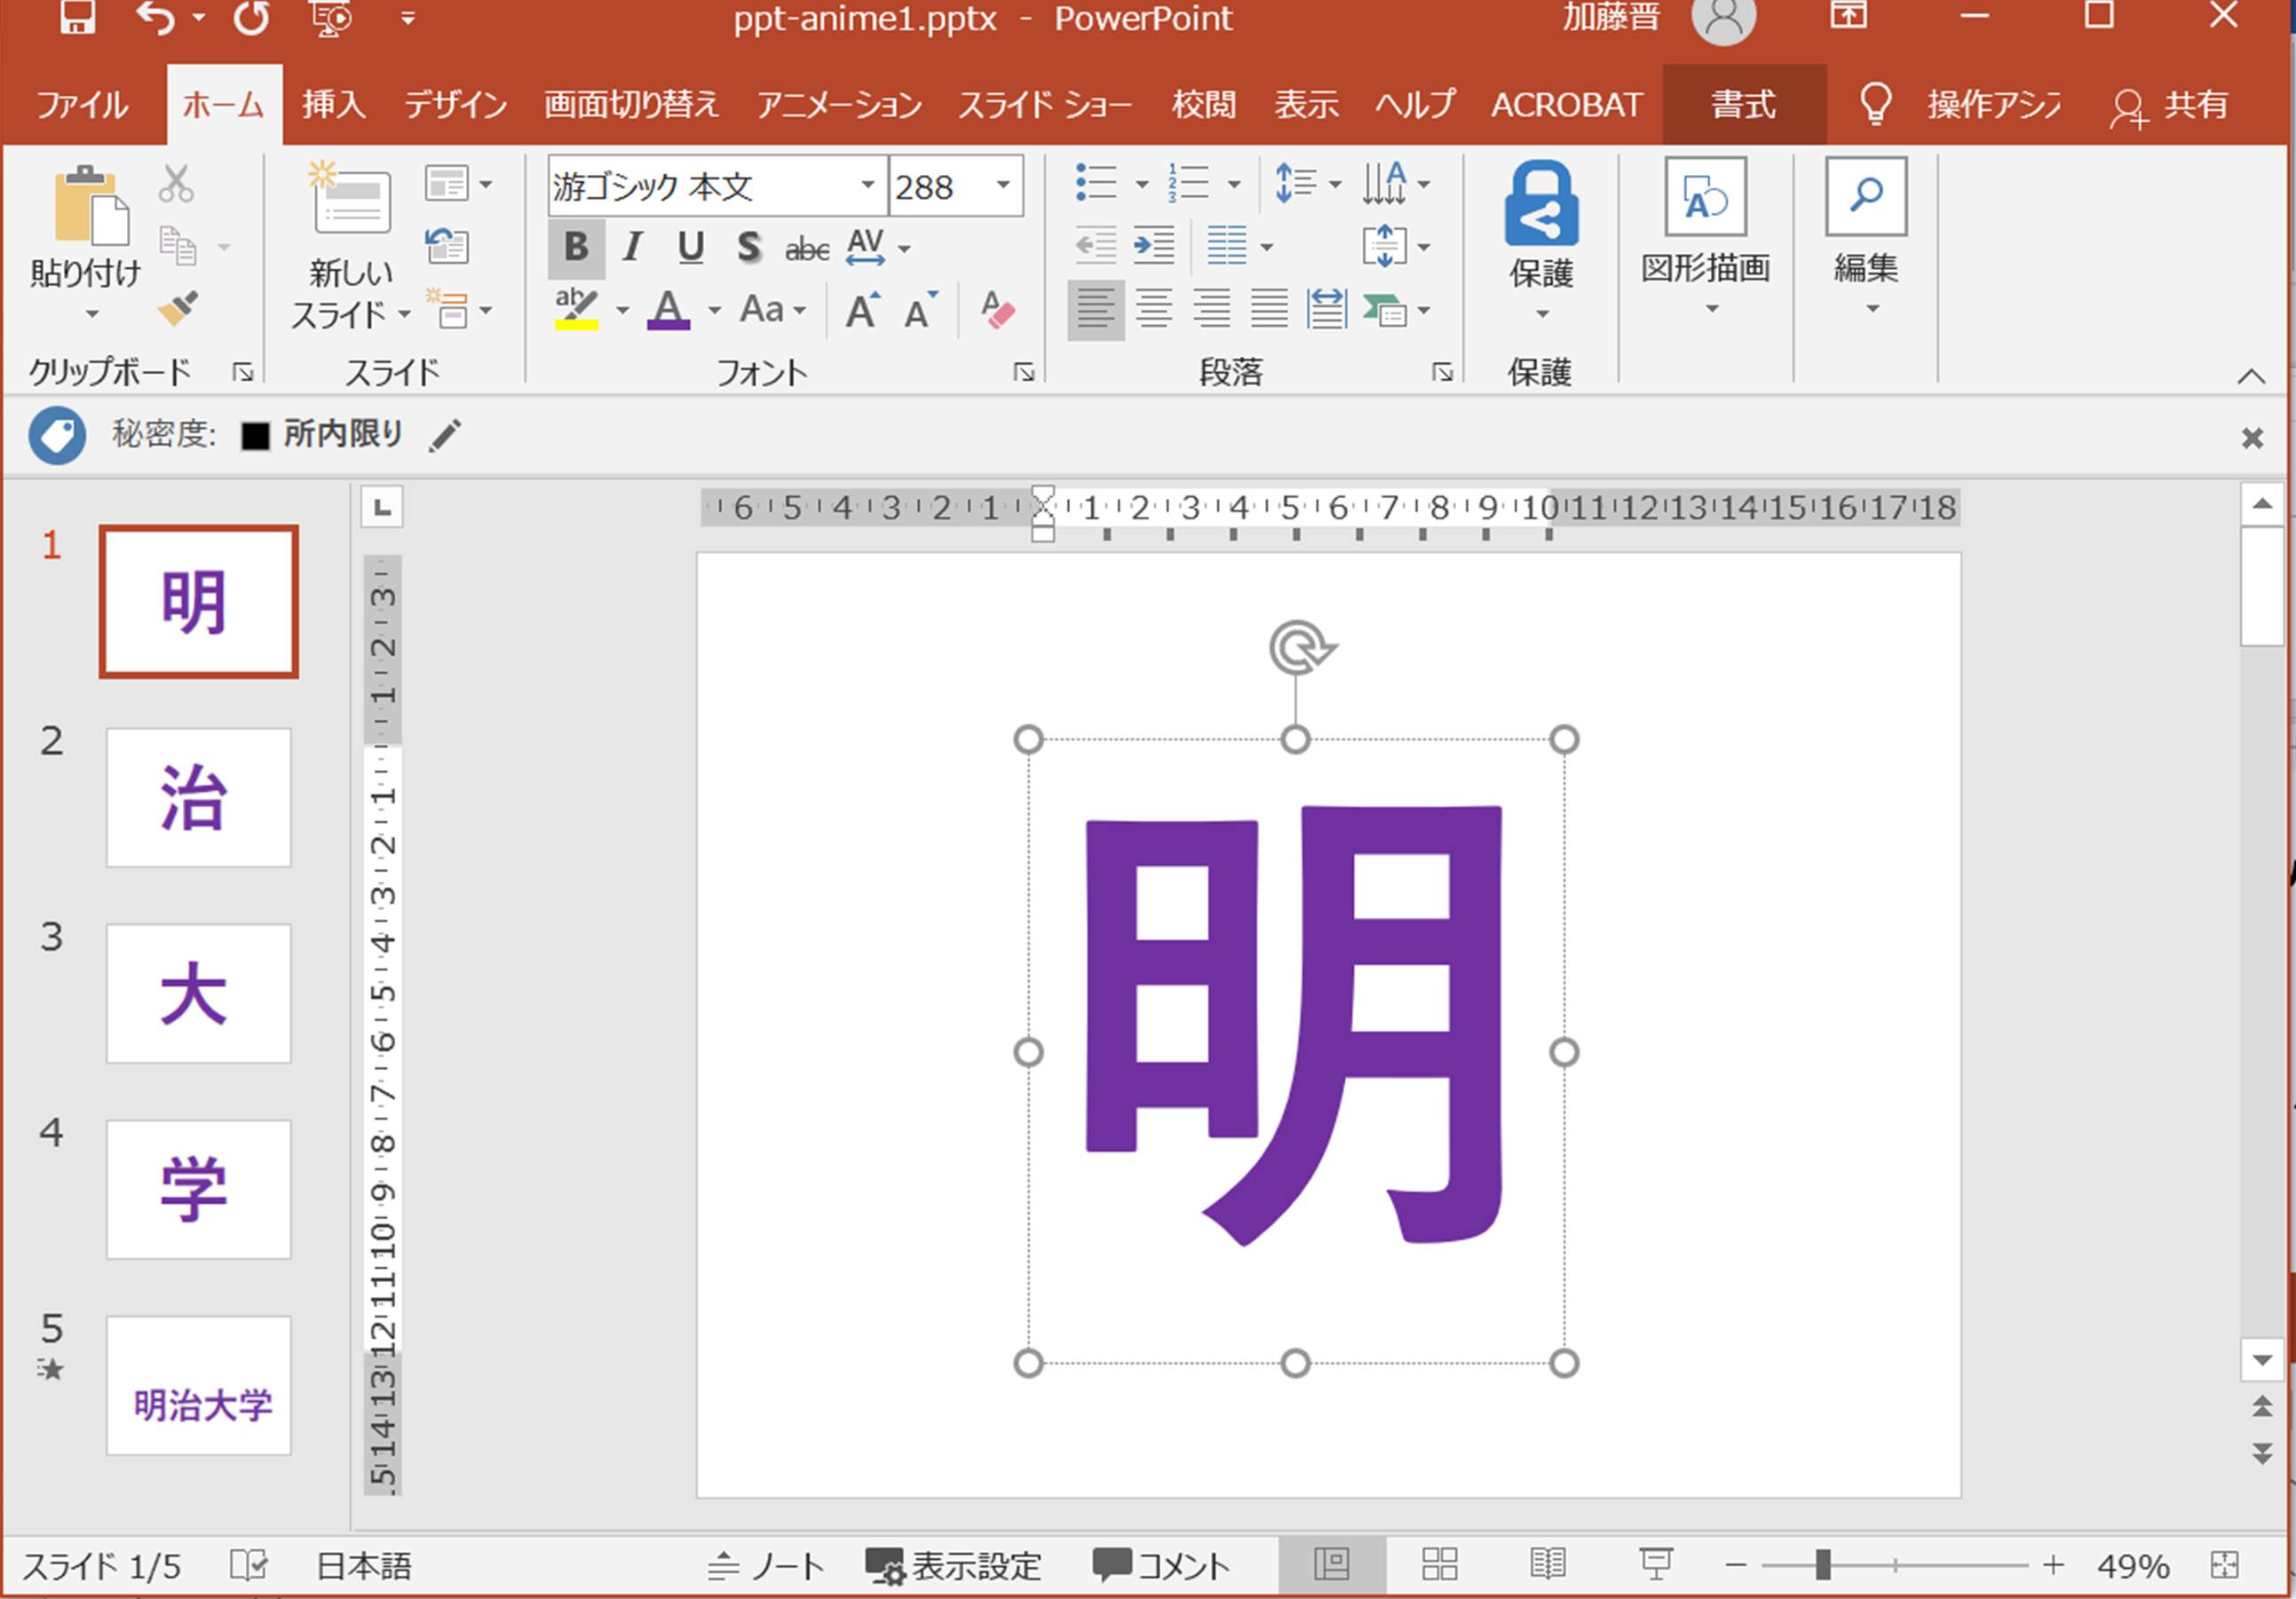This screenshot has height=1599, width=2296.
Task: Toggle Underline formatting
Action: [x=690, y=247]
